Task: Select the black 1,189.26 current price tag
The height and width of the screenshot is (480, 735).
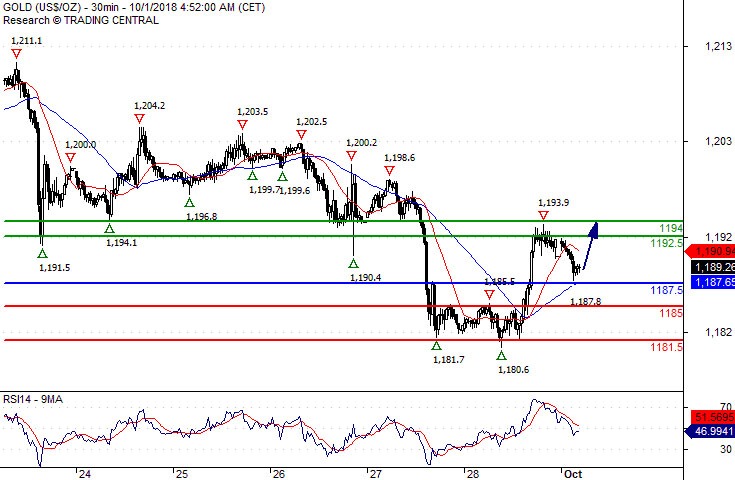Action: pos(713,267)
